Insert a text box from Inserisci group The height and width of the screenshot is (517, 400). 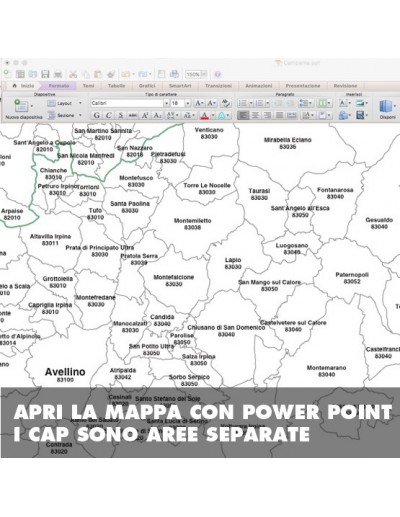coord(343,103)
